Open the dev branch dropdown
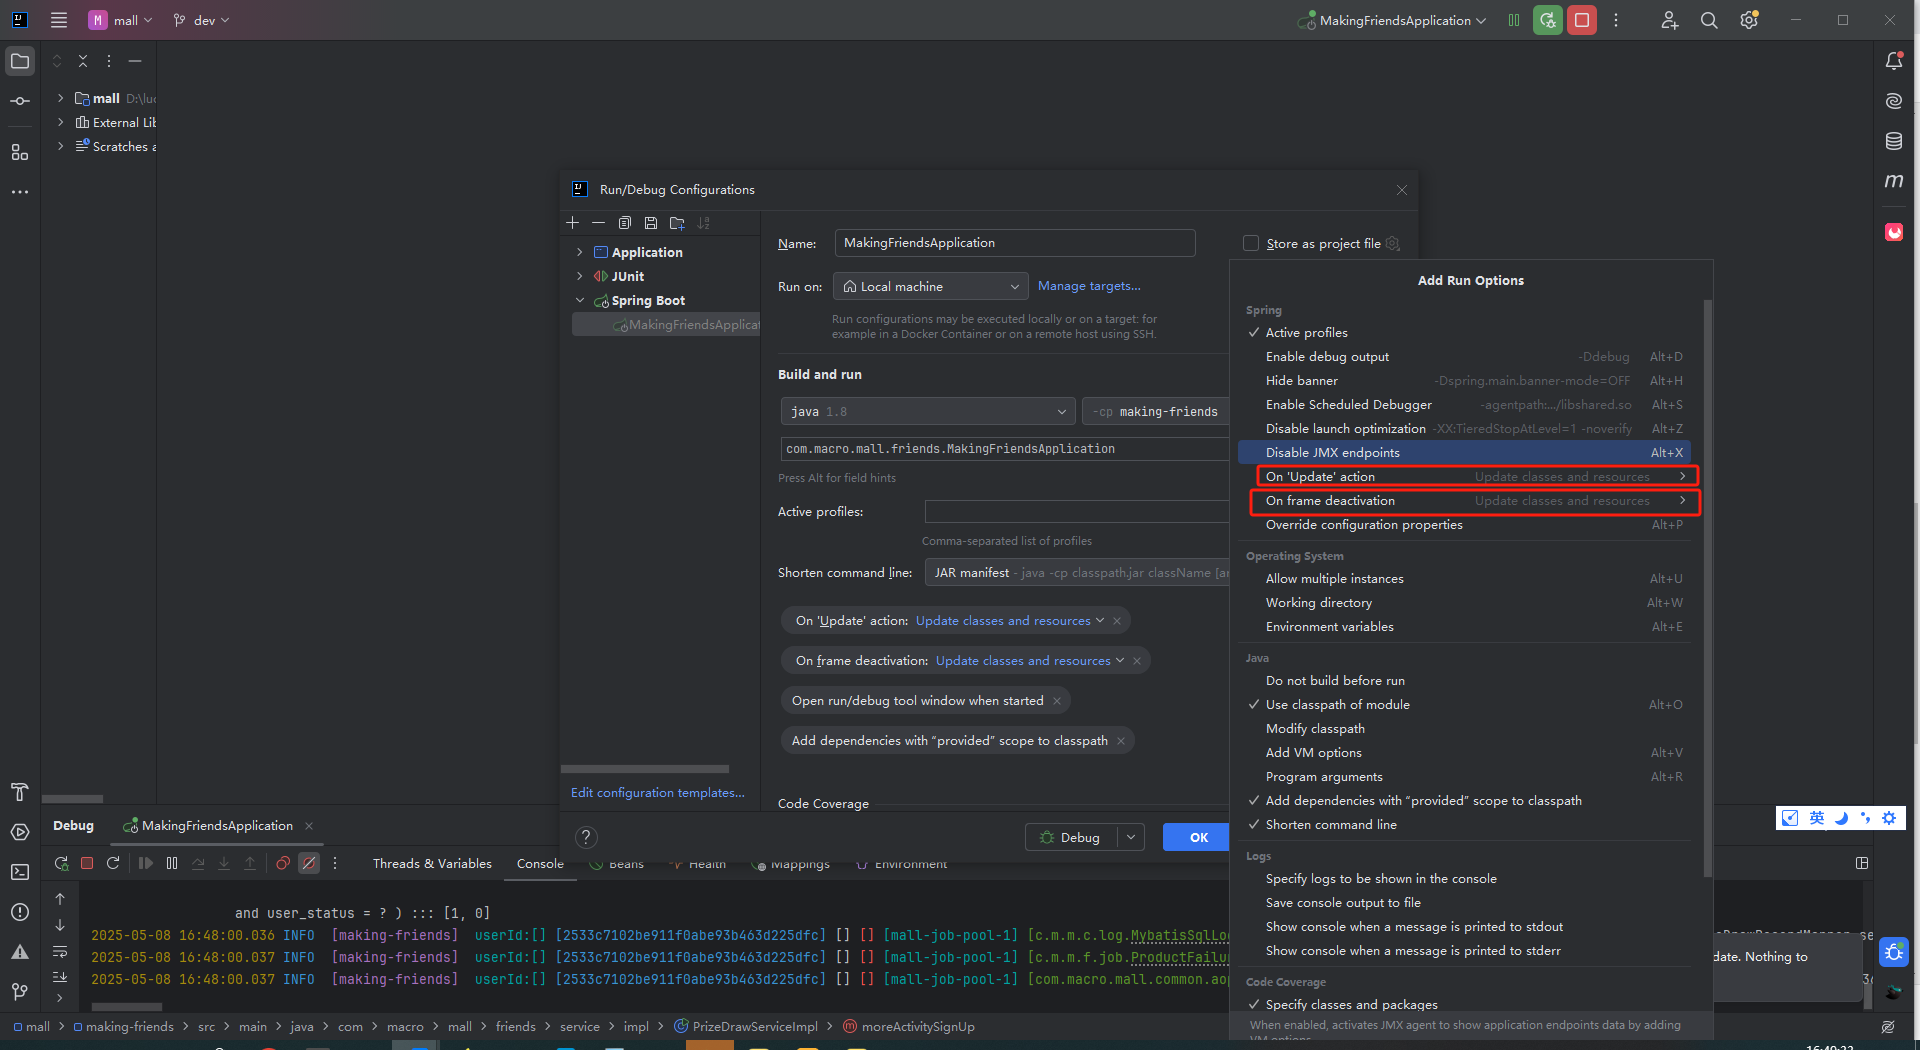The height and width of the screenshot is (1050, 1920). coord(201,20)
